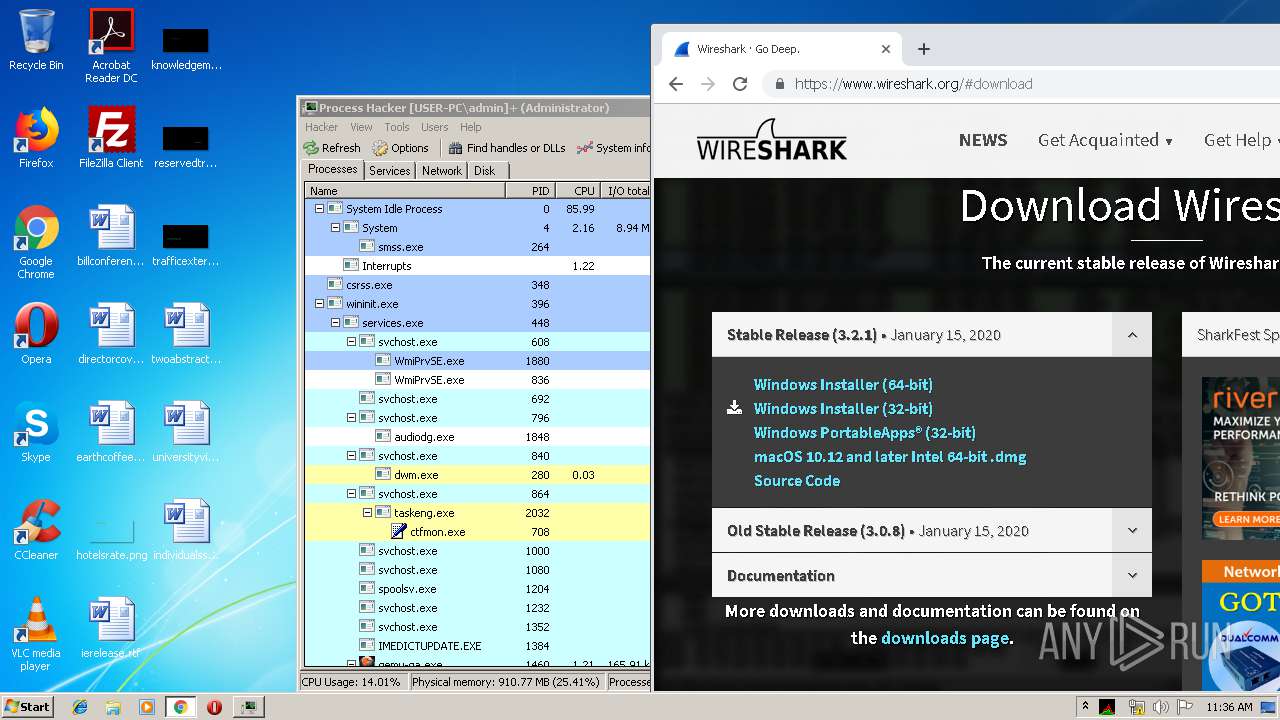1280x720 pixels.
Task: Open the Opera desktop shortcut
Action: [36, 335]
